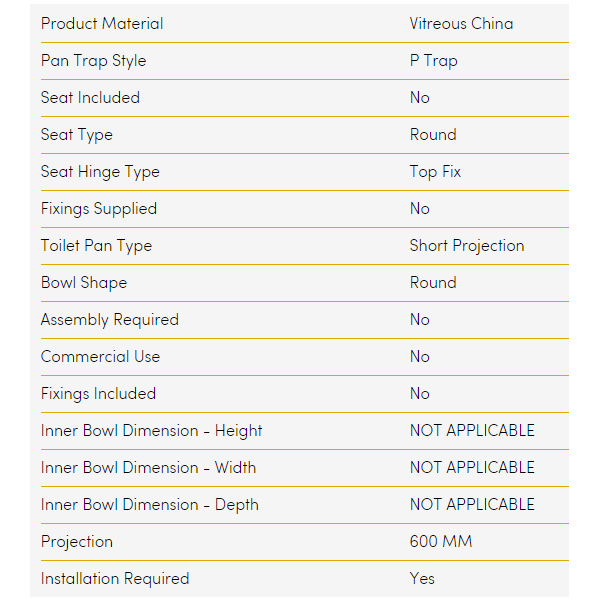Click the Fixings Supplied label
Viewport: 600px width, 600px height.
coord(99,208)
